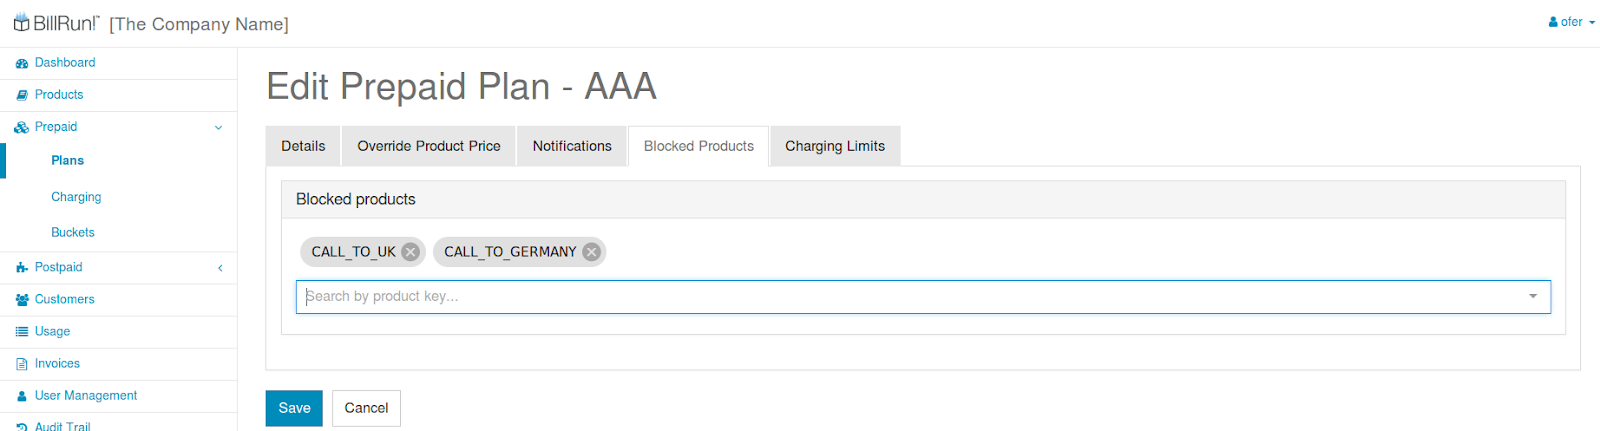Click the Postpaid puzzle piece icon
This screenshot has width=1600, height=431.
pos(22,267)
